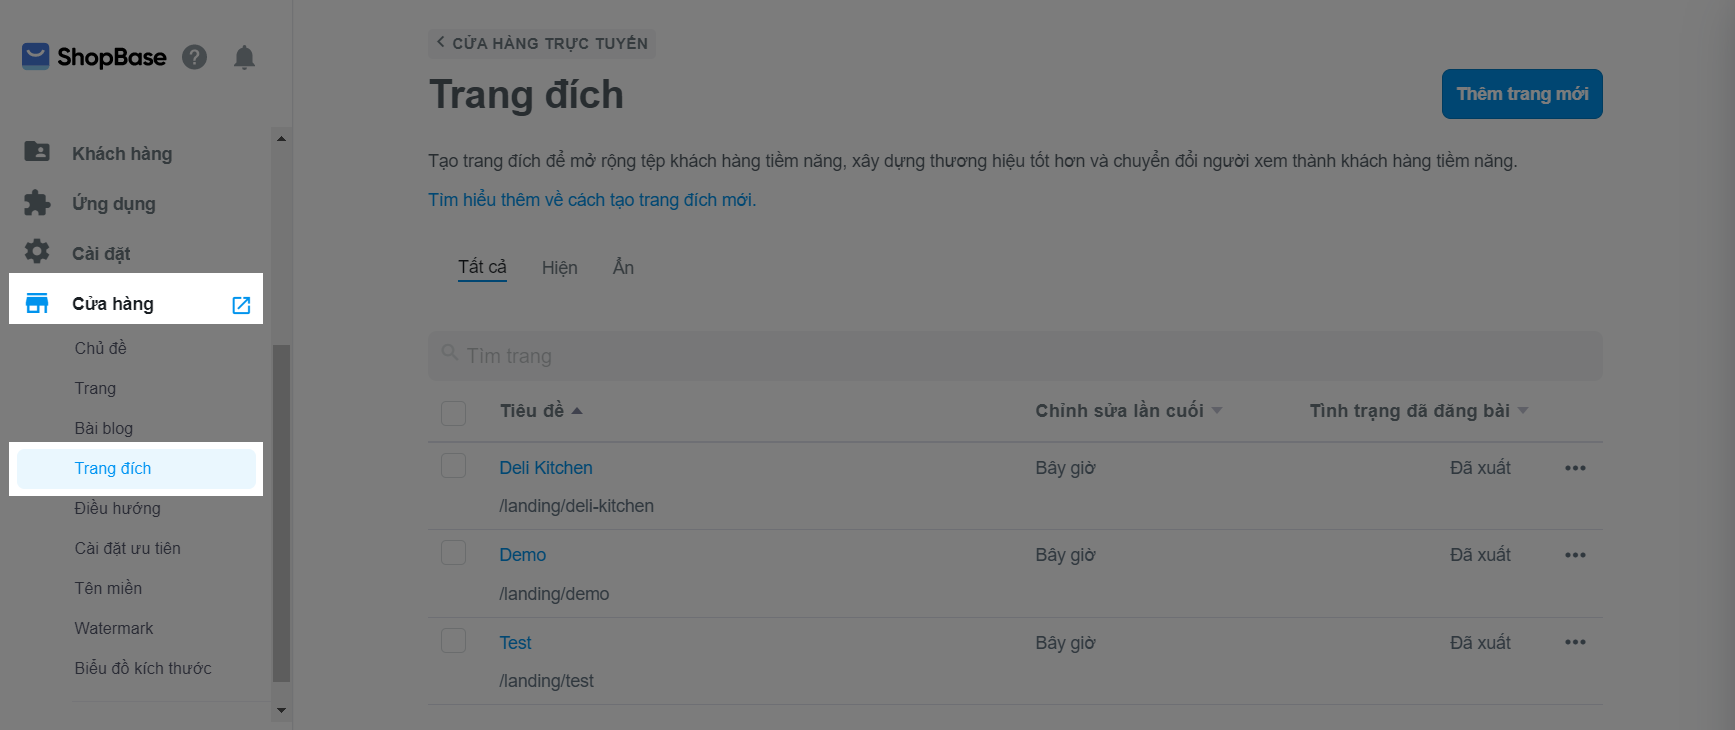Toggle the select-all checkbox in header
The image size is (1735, 730).
click(x=454, y=412)
